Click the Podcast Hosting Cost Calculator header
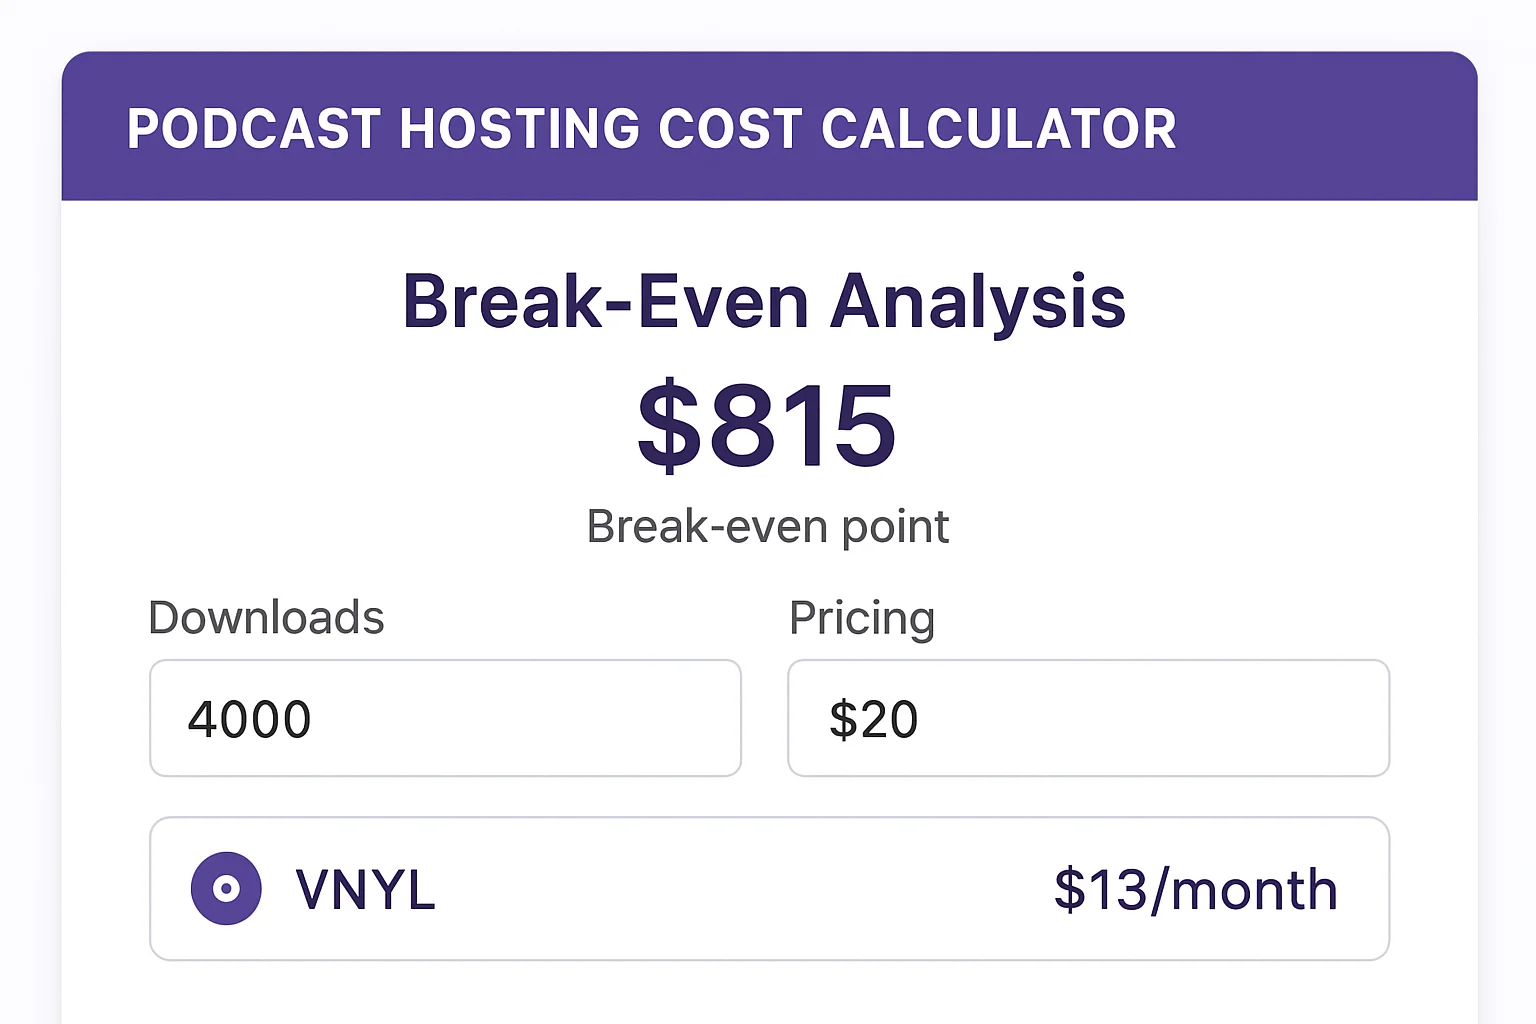 click(x=652, y=128)
